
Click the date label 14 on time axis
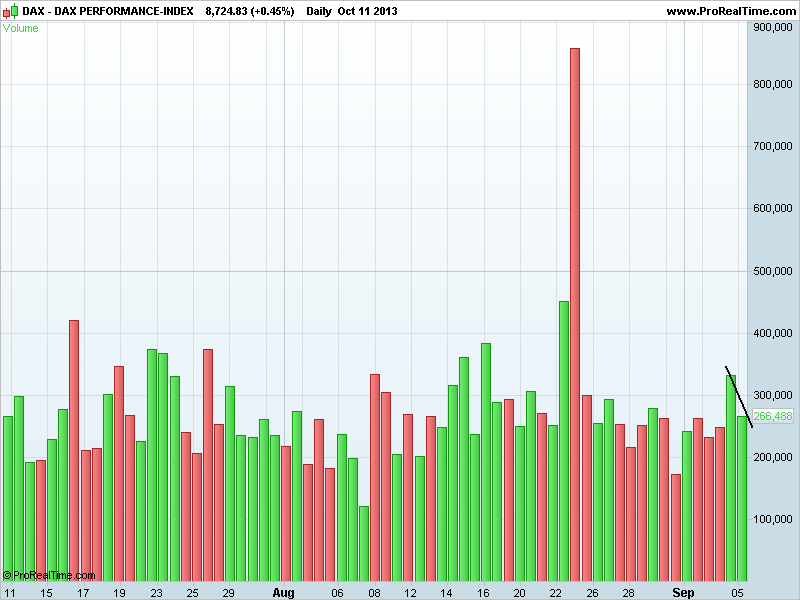pos(446,593)
